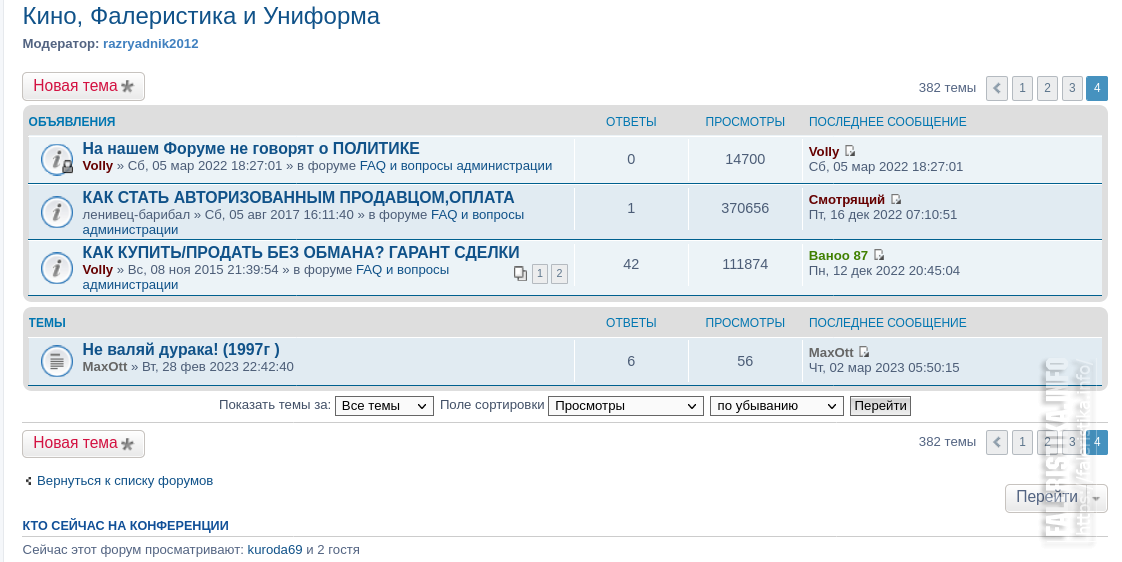Image resolution: width=1122 pixels, height=562 pixels.
Task: Click date Чт, 02 мар 2023 05:50:15
Action: coord(884,368)
